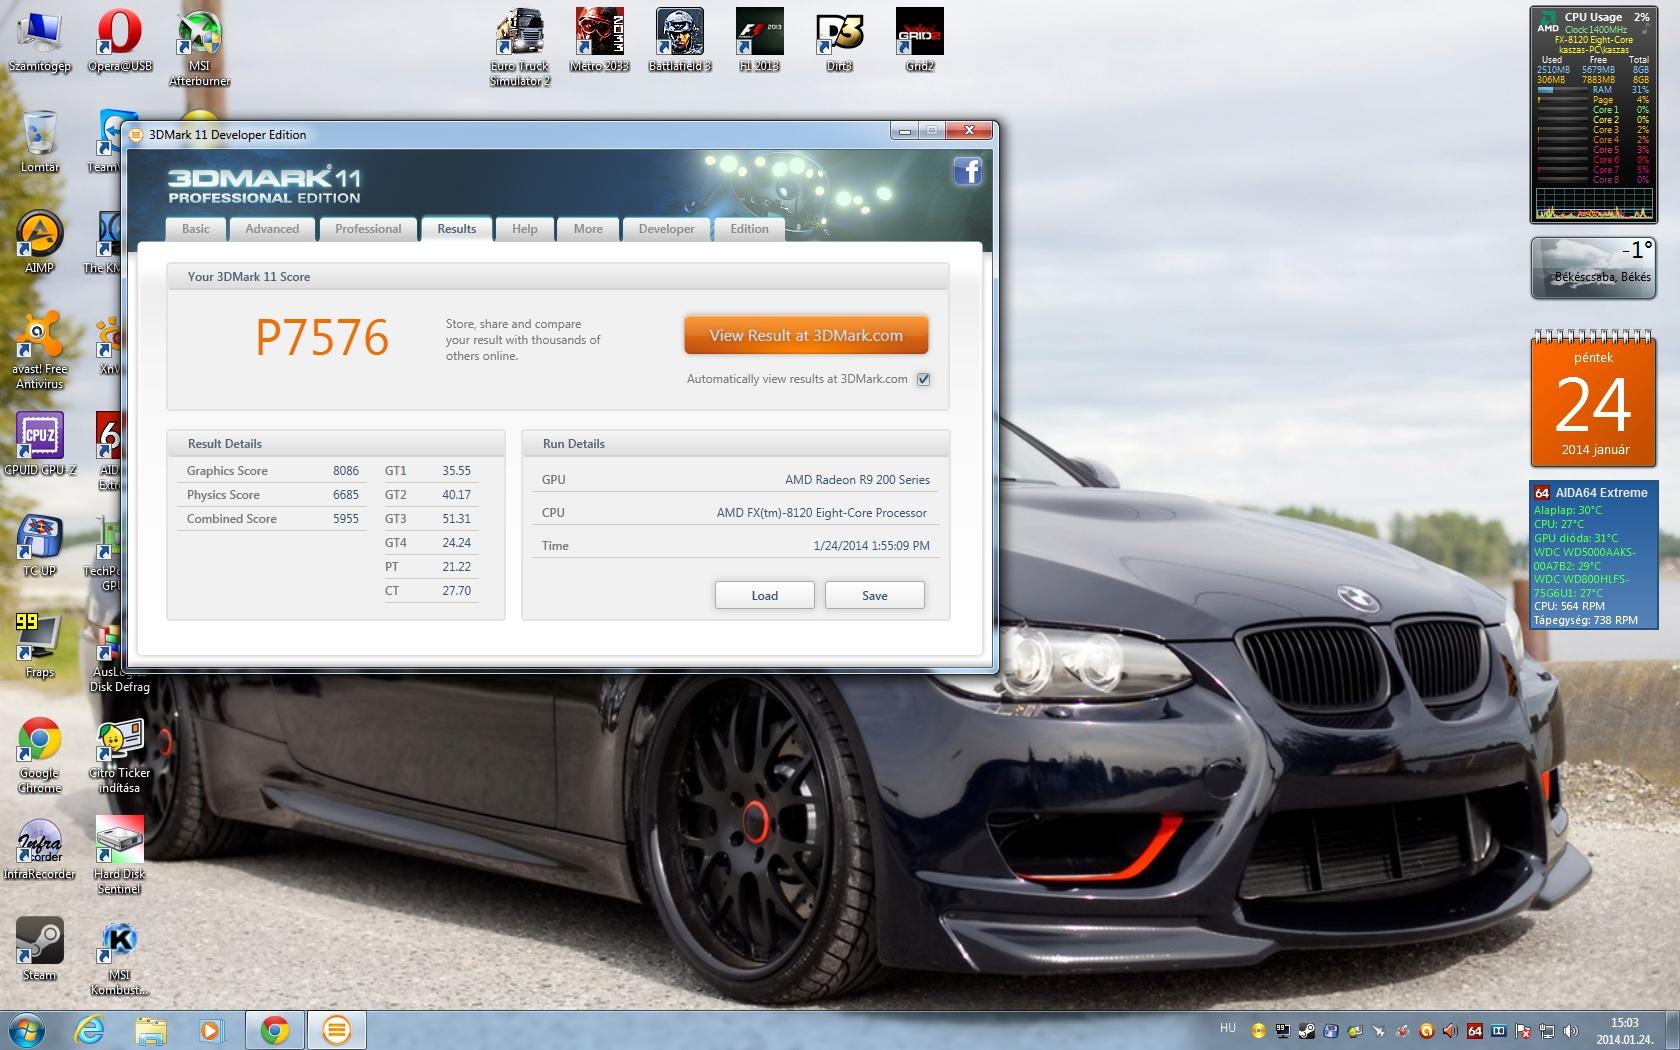Viewport: 1680px width, 1050px height.
Task: Launch Opera@USB desktop shortcut
Action: click(120, 42)
